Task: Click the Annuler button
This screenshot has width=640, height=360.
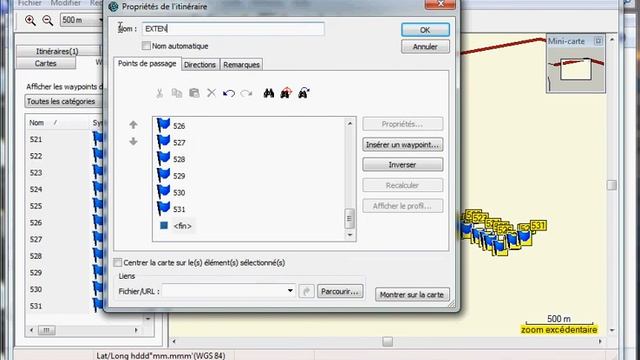Action: pyautogui.click(x=425, y=47)
